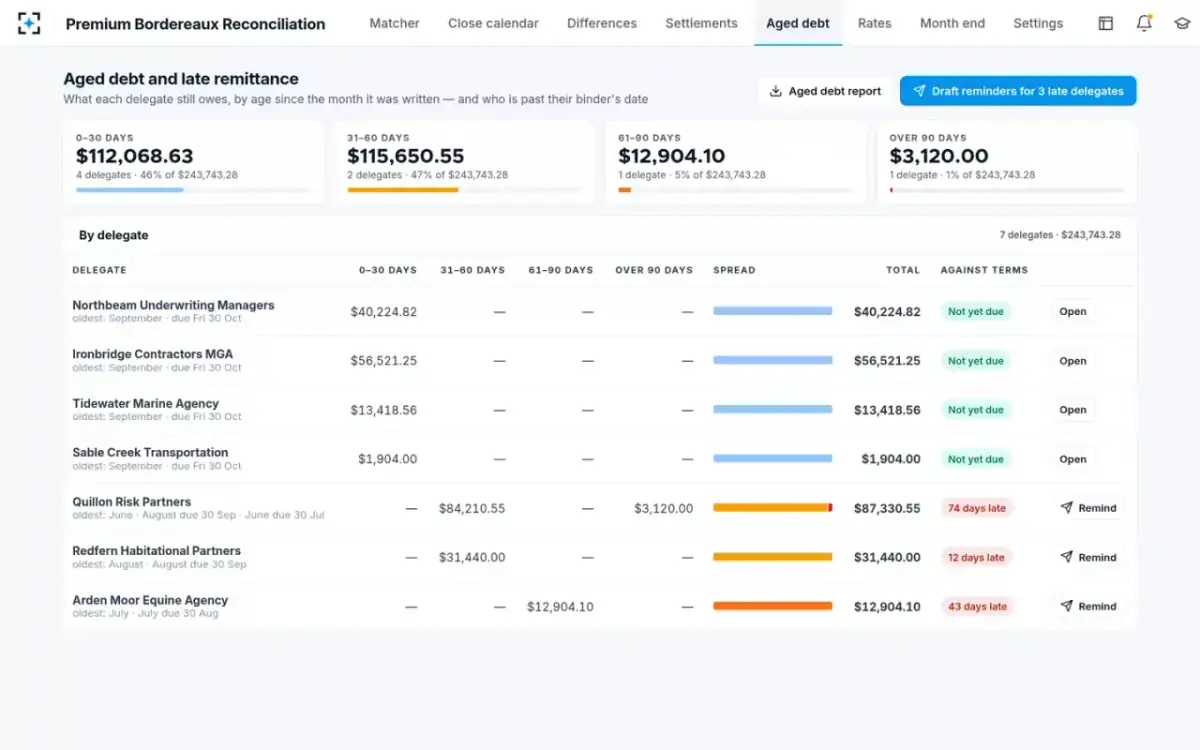Open the Settlements tab
Screen dimensions: 1200x750
tap(701, 23)
